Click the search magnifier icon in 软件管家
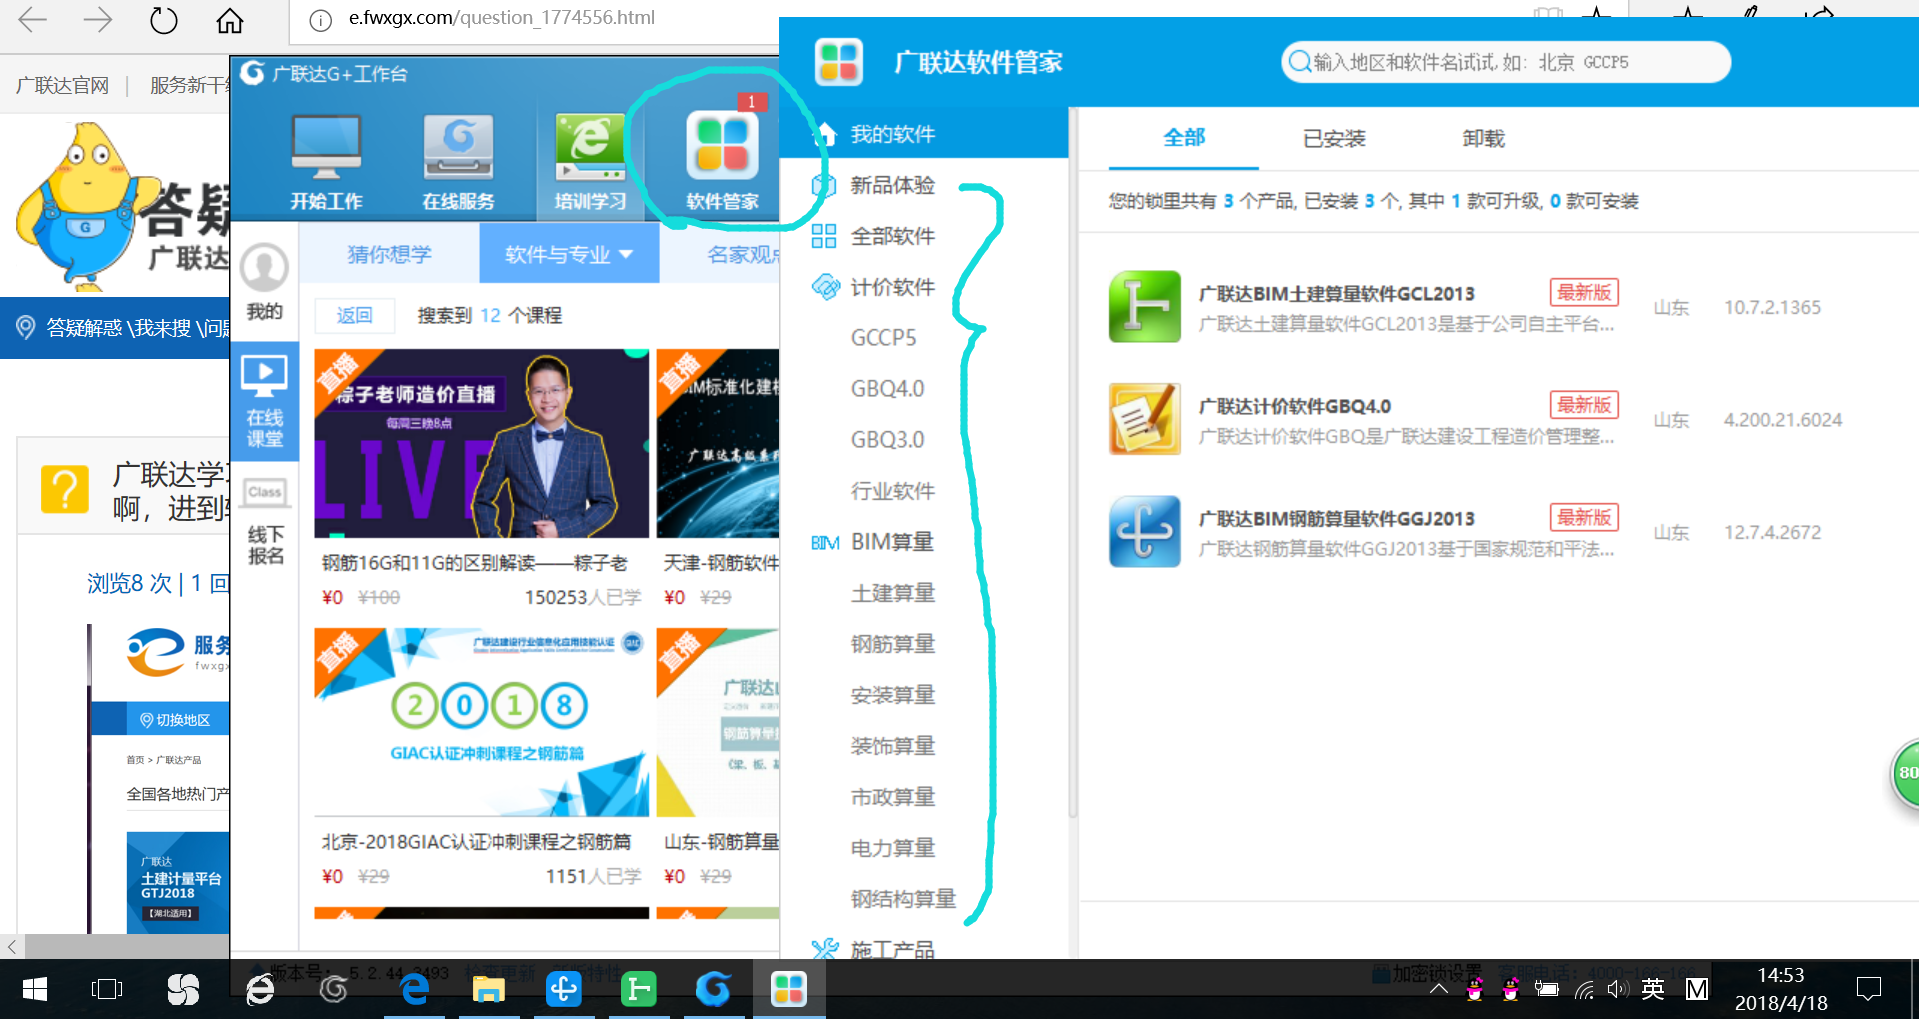 click(1299, 62)
